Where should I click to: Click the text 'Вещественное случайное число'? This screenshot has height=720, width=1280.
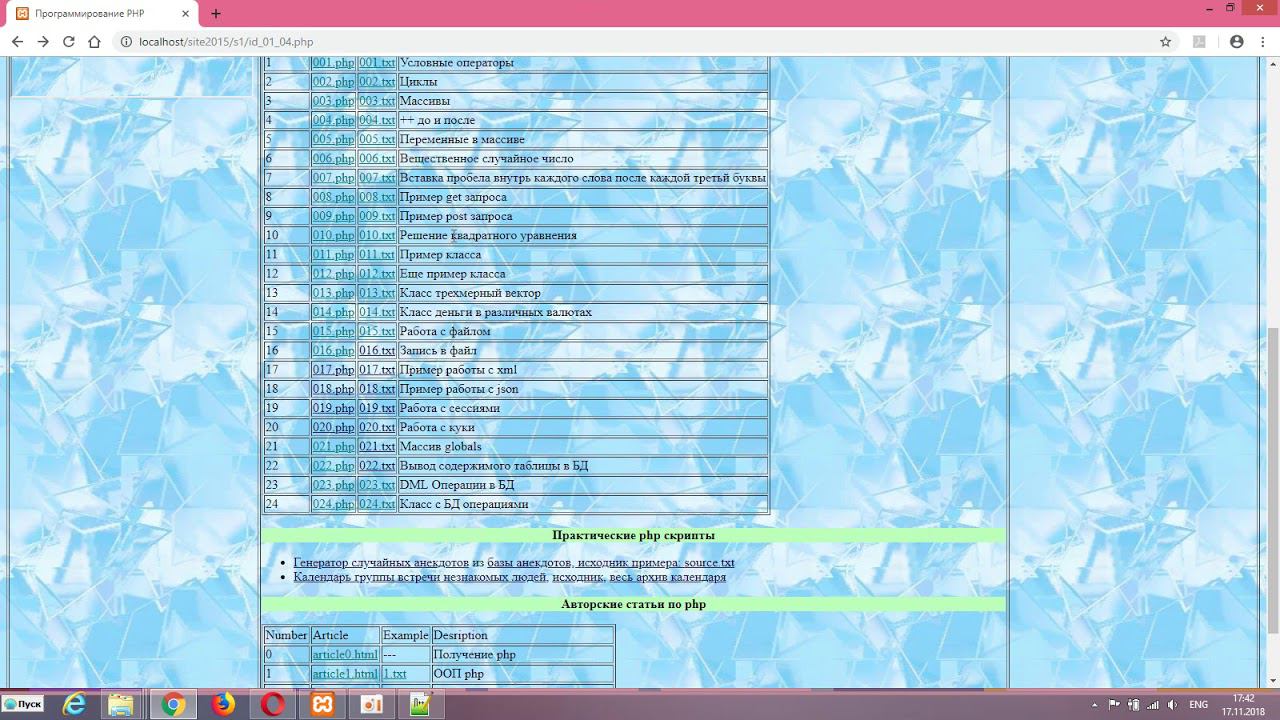(486, 159)
